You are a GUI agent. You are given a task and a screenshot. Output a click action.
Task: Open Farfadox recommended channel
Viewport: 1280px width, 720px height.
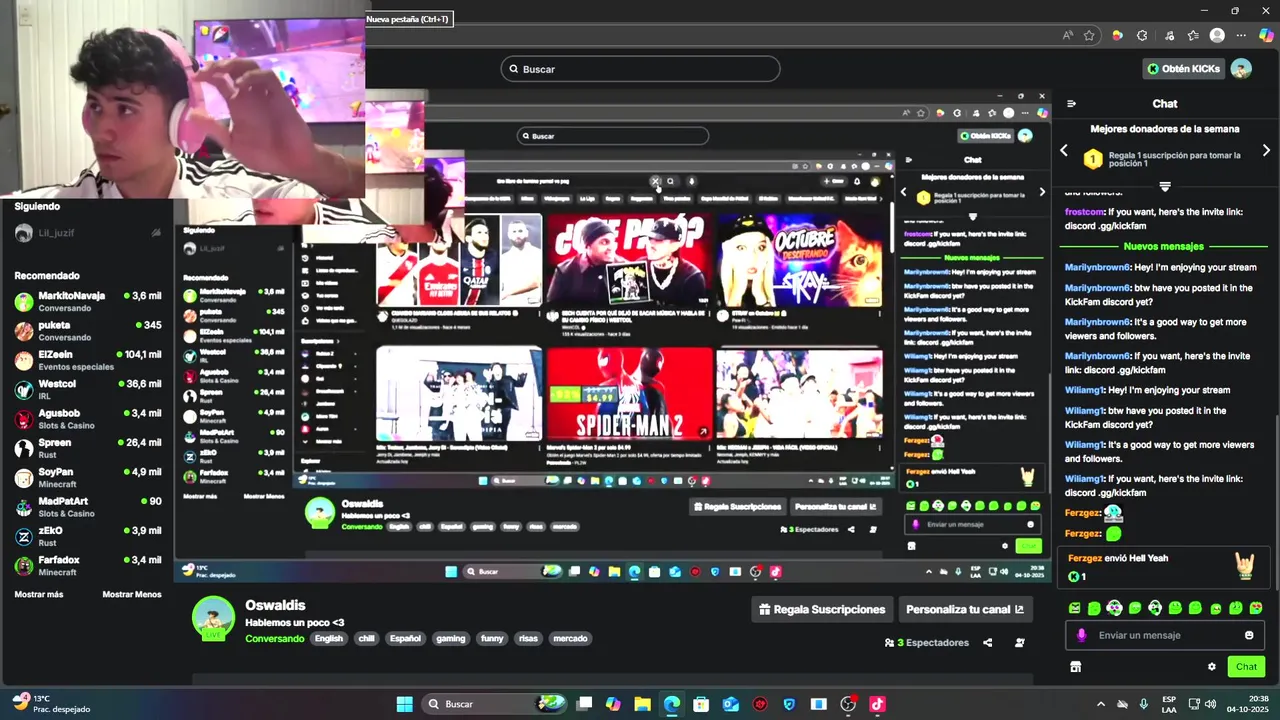click(88, 565)
